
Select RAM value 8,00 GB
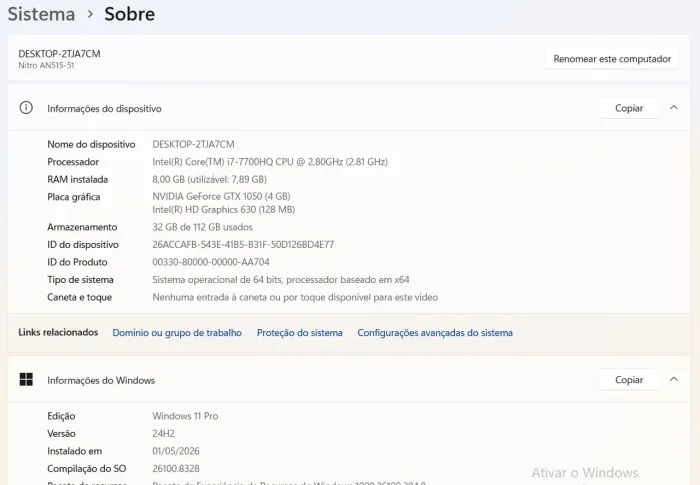click(x=209, y=179)
